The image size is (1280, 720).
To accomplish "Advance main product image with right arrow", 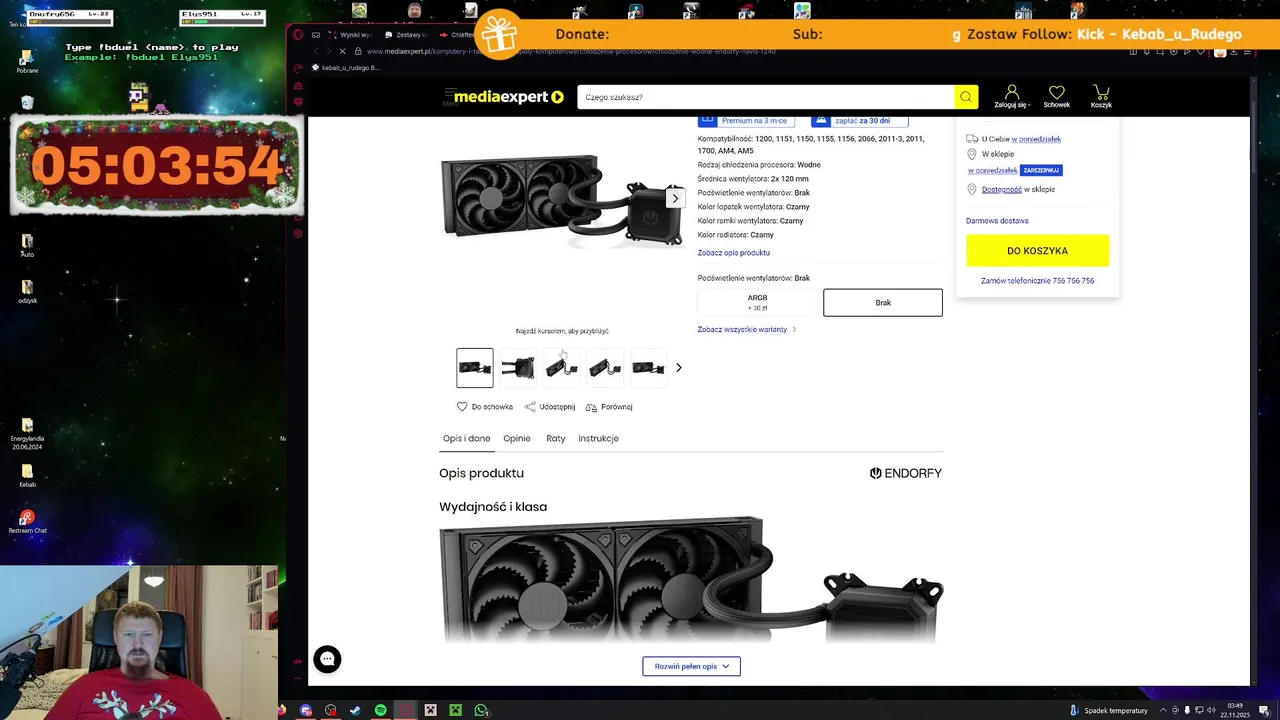I will tap(675, 198).
